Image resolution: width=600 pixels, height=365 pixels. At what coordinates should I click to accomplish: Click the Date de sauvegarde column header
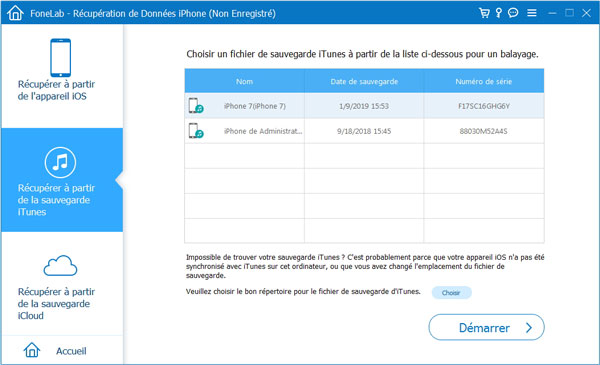[x=364, y=81]
